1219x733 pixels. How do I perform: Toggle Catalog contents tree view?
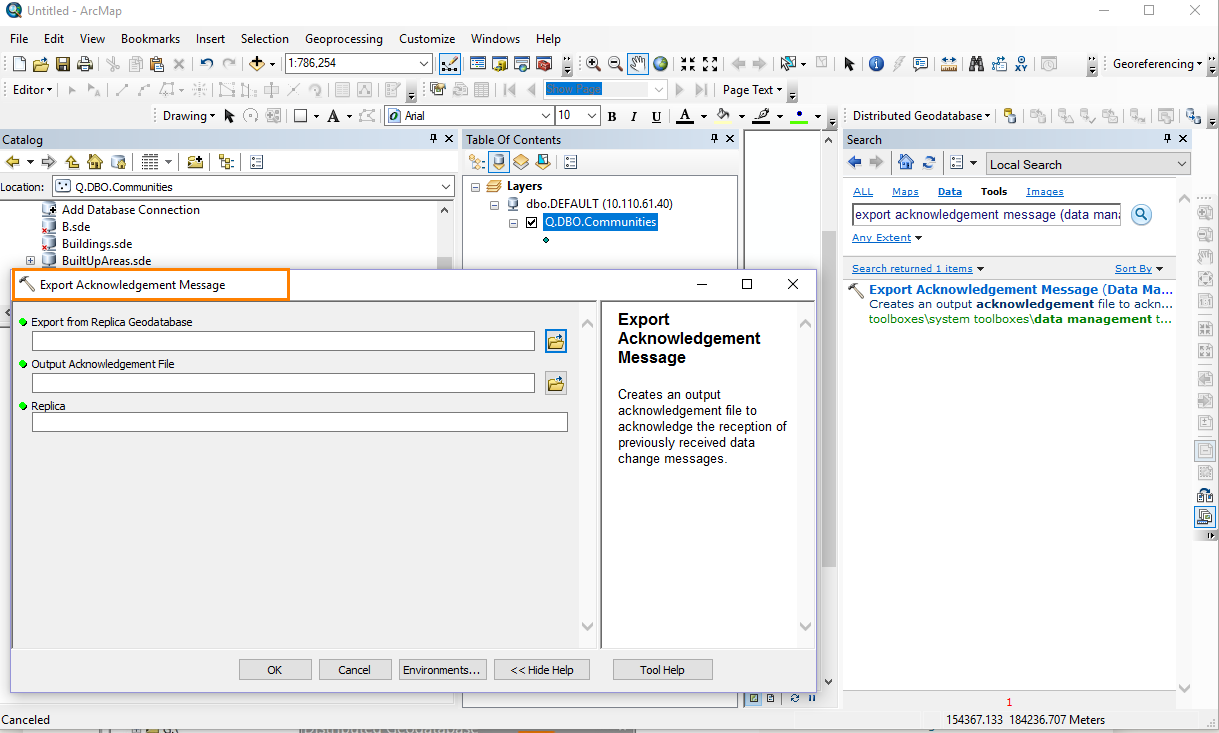tap(226, 162)
